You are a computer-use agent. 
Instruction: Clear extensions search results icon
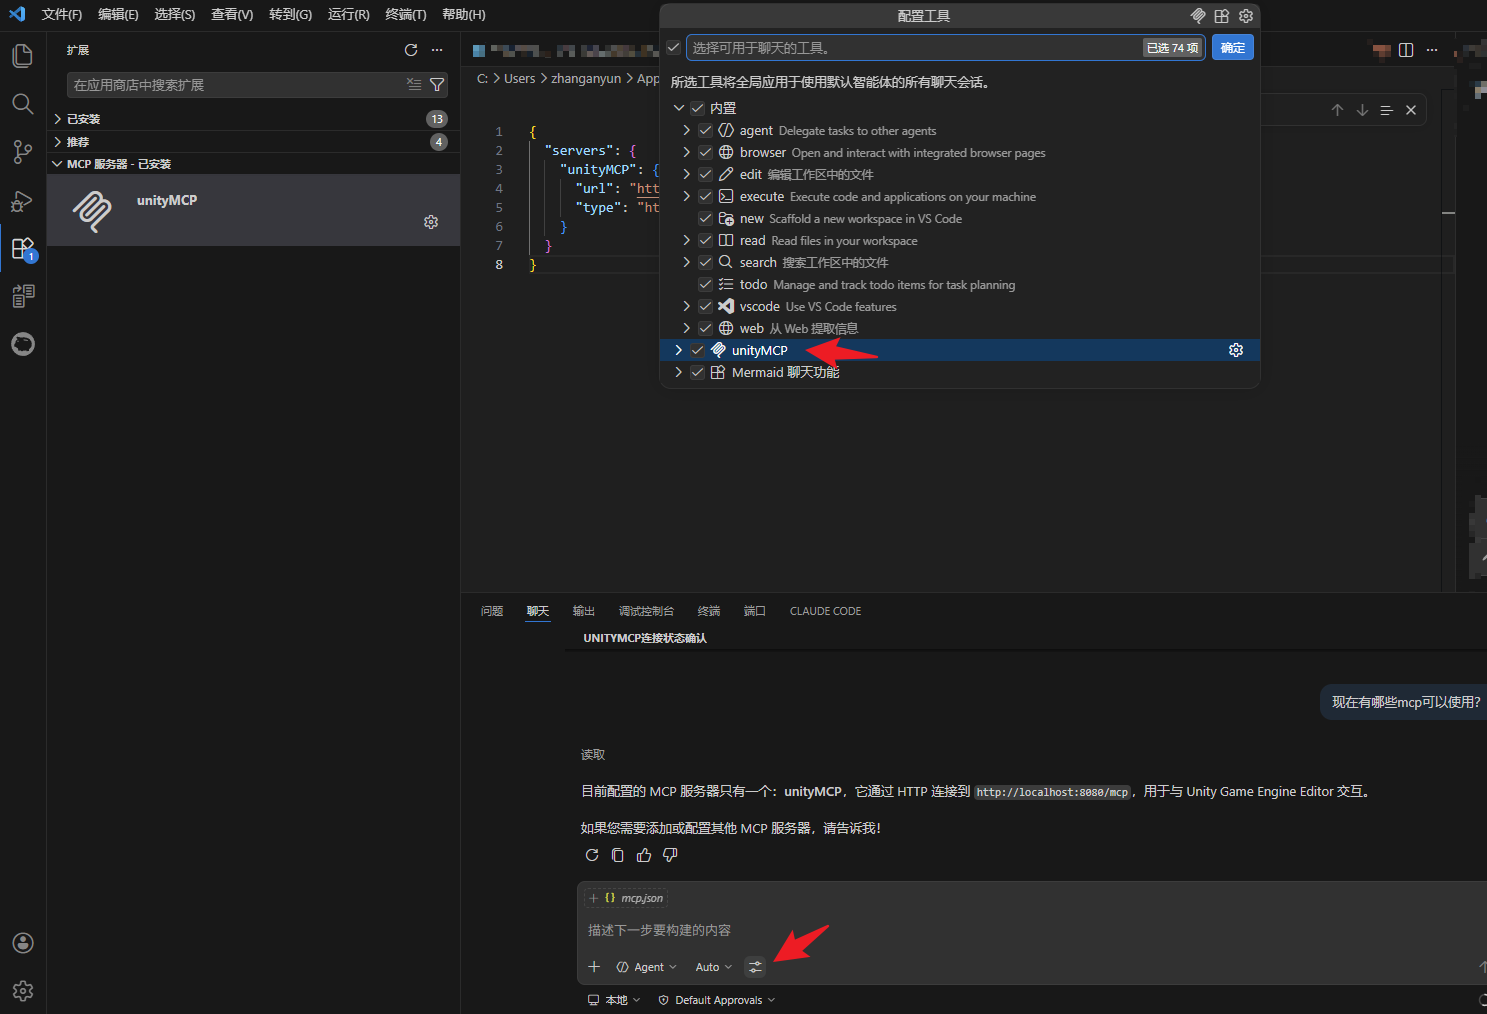414,85
